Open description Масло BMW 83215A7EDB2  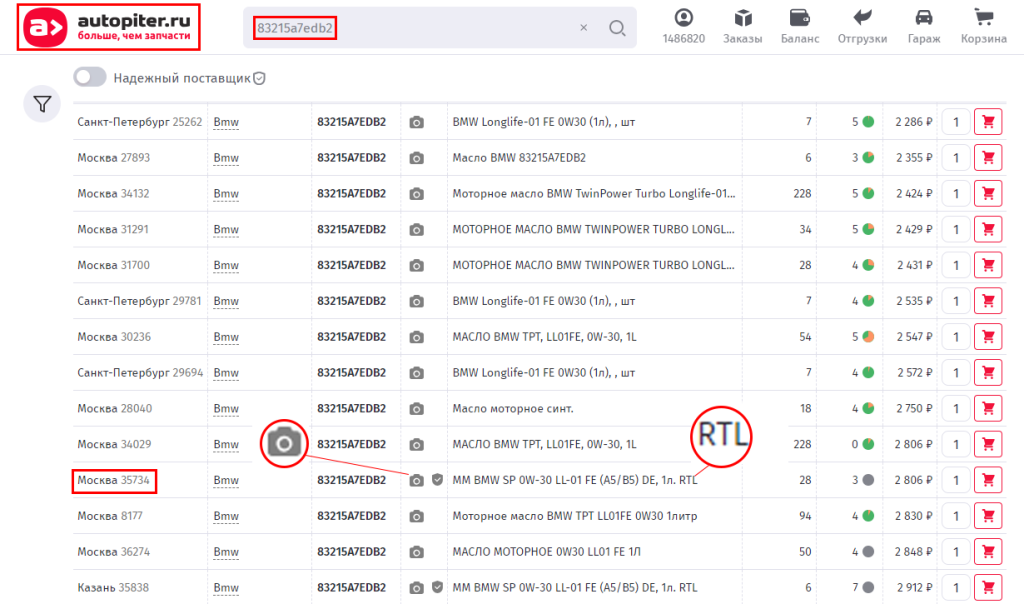pos(519,158)
